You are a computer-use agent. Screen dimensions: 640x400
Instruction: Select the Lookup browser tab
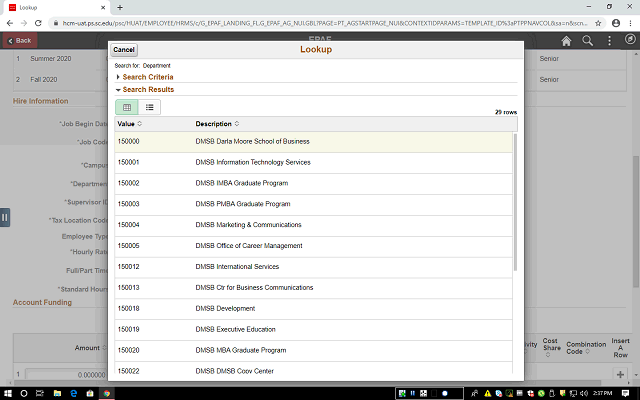click(x=56, y=7)
